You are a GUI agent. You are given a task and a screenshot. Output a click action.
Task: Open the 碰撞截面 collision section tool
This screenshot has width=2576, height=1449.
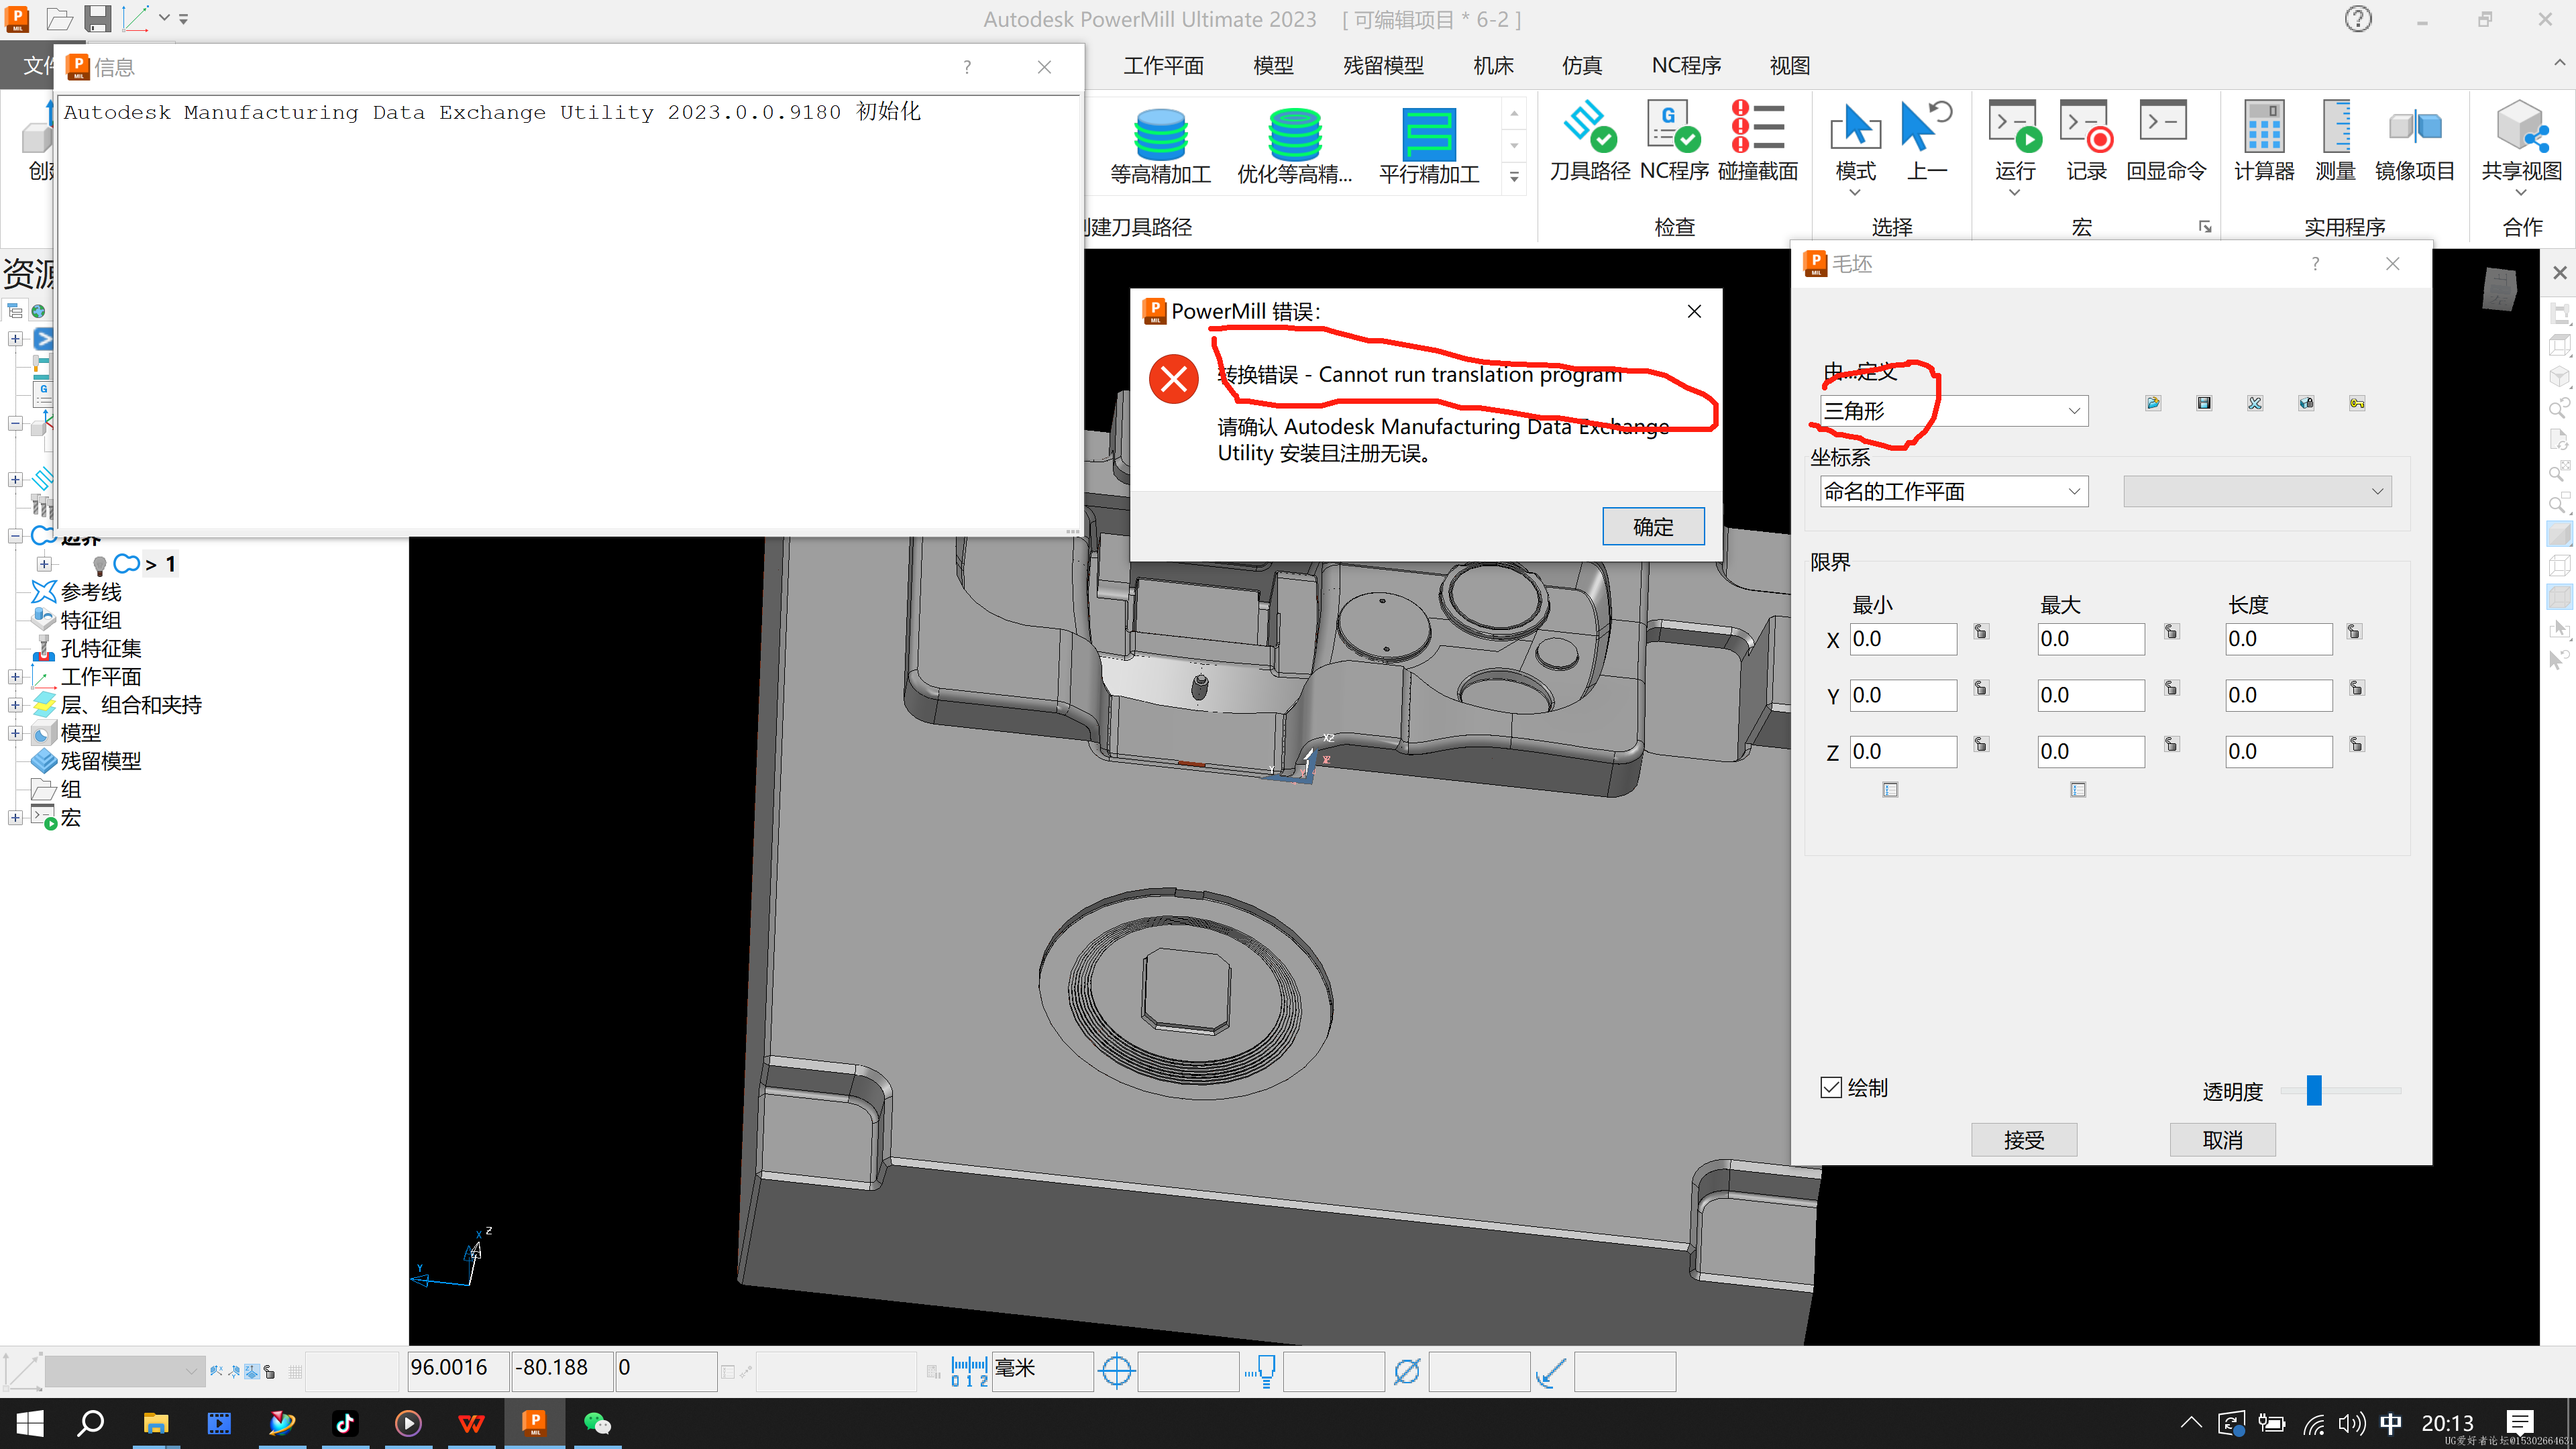[1757, 142]
